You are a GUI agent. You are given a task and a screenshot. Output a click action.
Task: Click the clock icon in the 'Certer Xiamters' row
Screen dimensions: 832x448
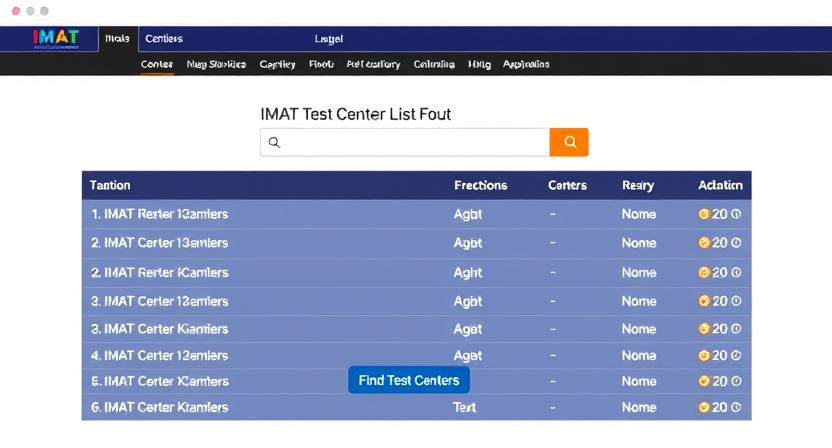[736, 381]
